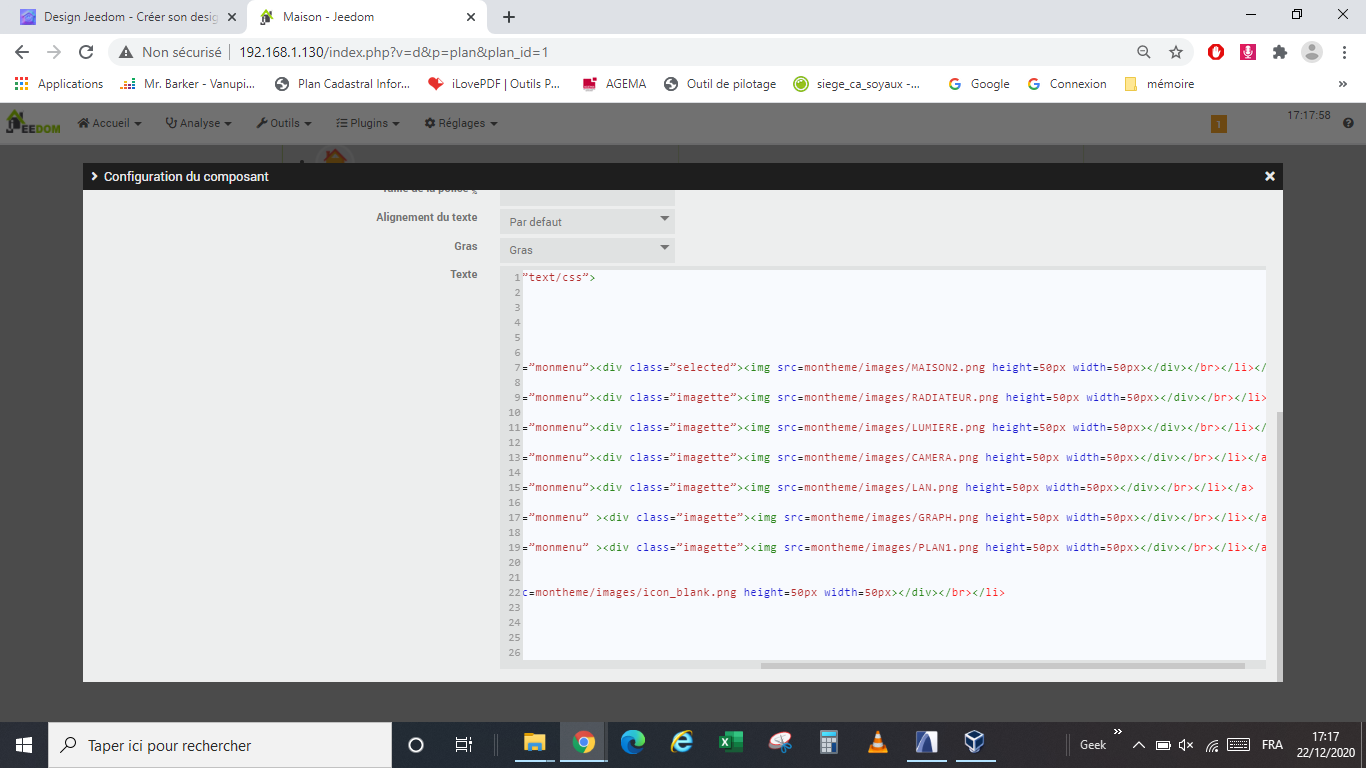Bookmark this page with the star icon
Image resolution: width=1366 pixels, height=768 pixels.
click(x=1176, y=52)
